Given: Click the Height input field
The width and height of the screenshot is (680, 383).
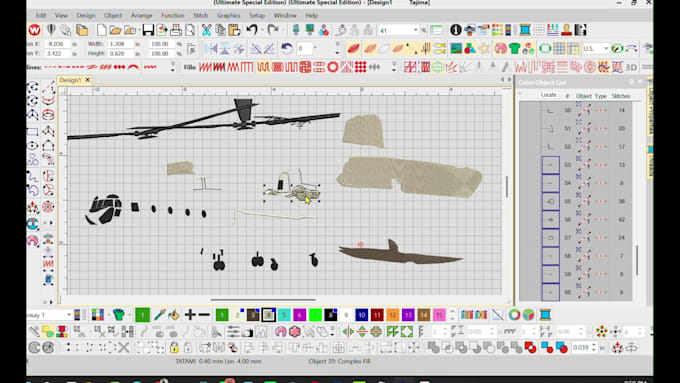Looking at the screenshot, I should [120, 53].
